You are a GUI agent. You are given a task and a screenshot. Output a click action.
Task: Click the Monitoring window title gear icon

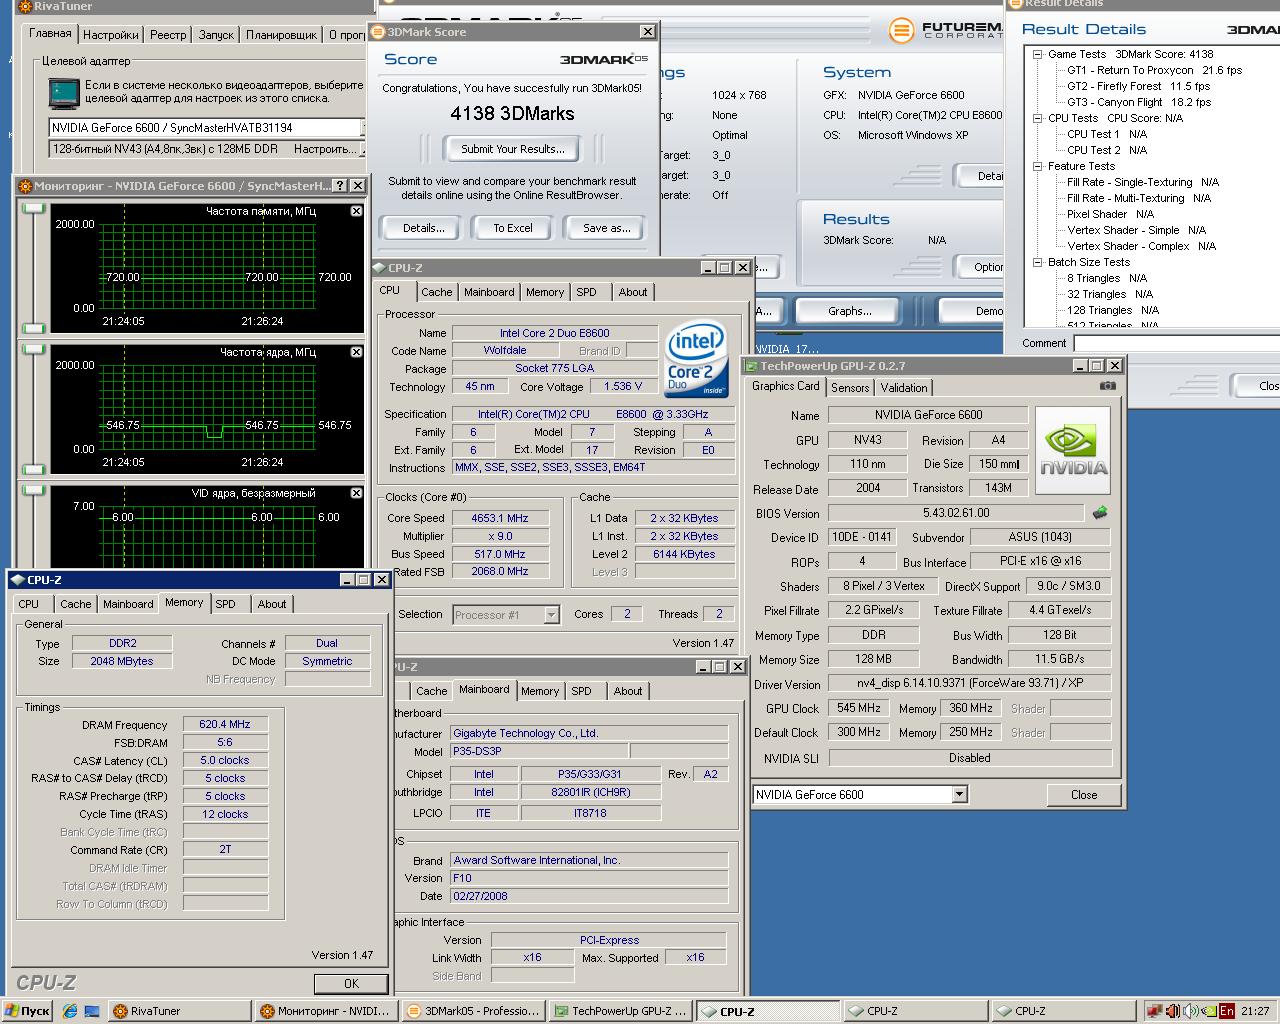(26, 185)
